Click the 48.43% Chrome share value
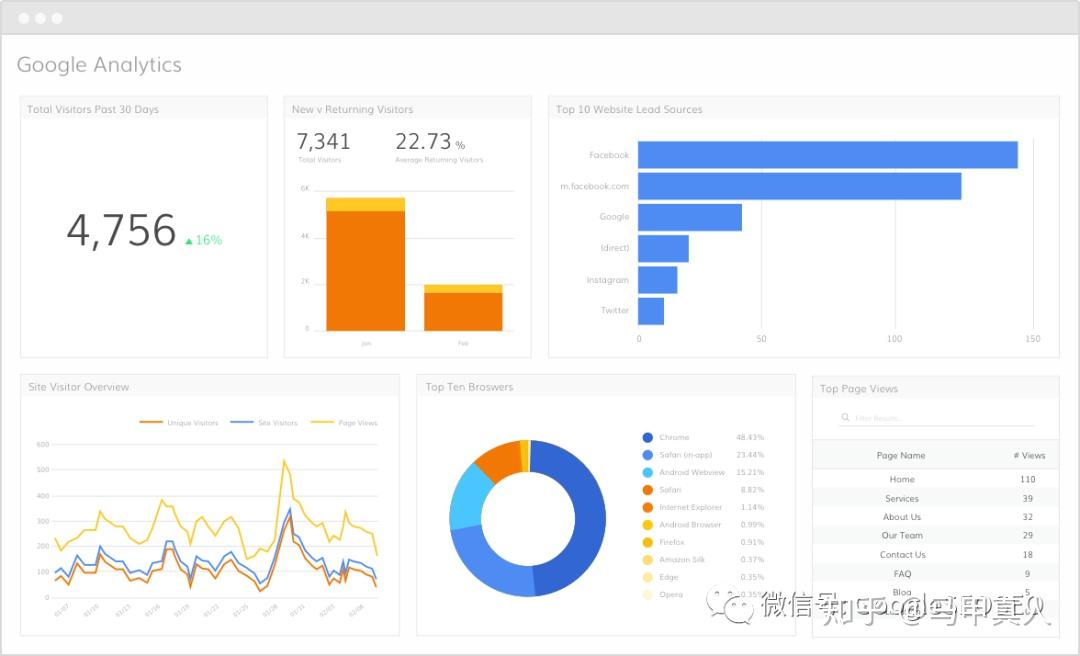The image size is (1080, 656). pos(750,438)
